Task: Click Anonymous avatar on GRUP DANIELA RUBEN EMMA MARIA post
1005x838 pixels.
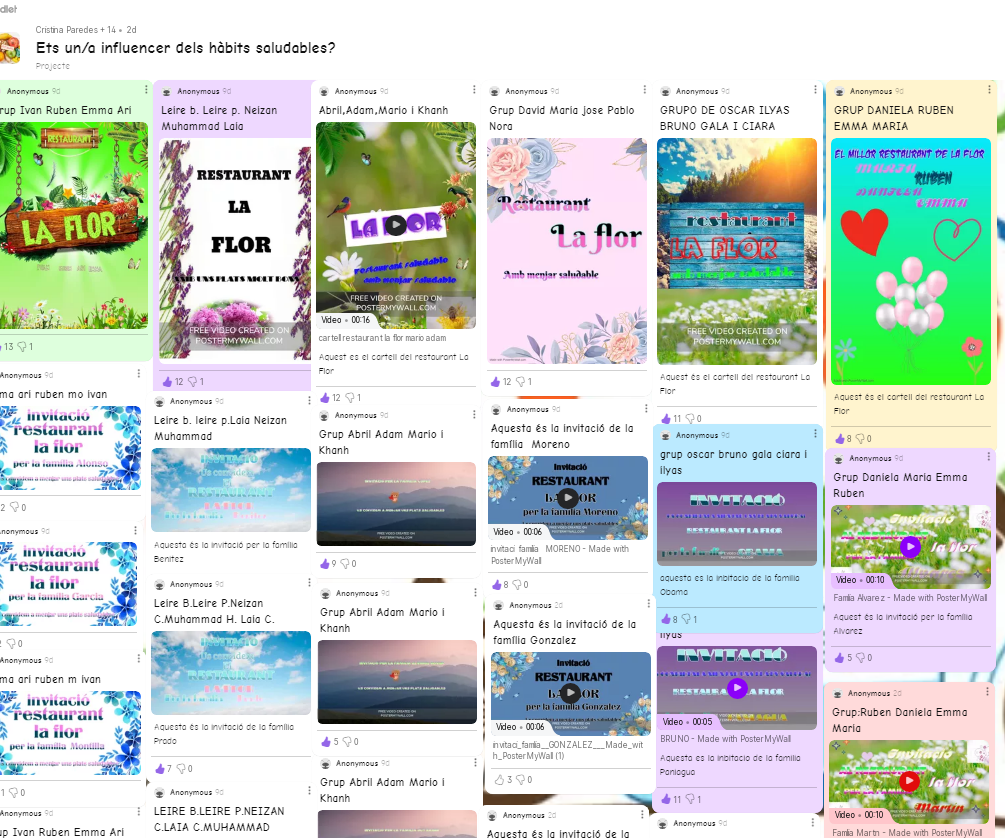Action: point(840,92)
